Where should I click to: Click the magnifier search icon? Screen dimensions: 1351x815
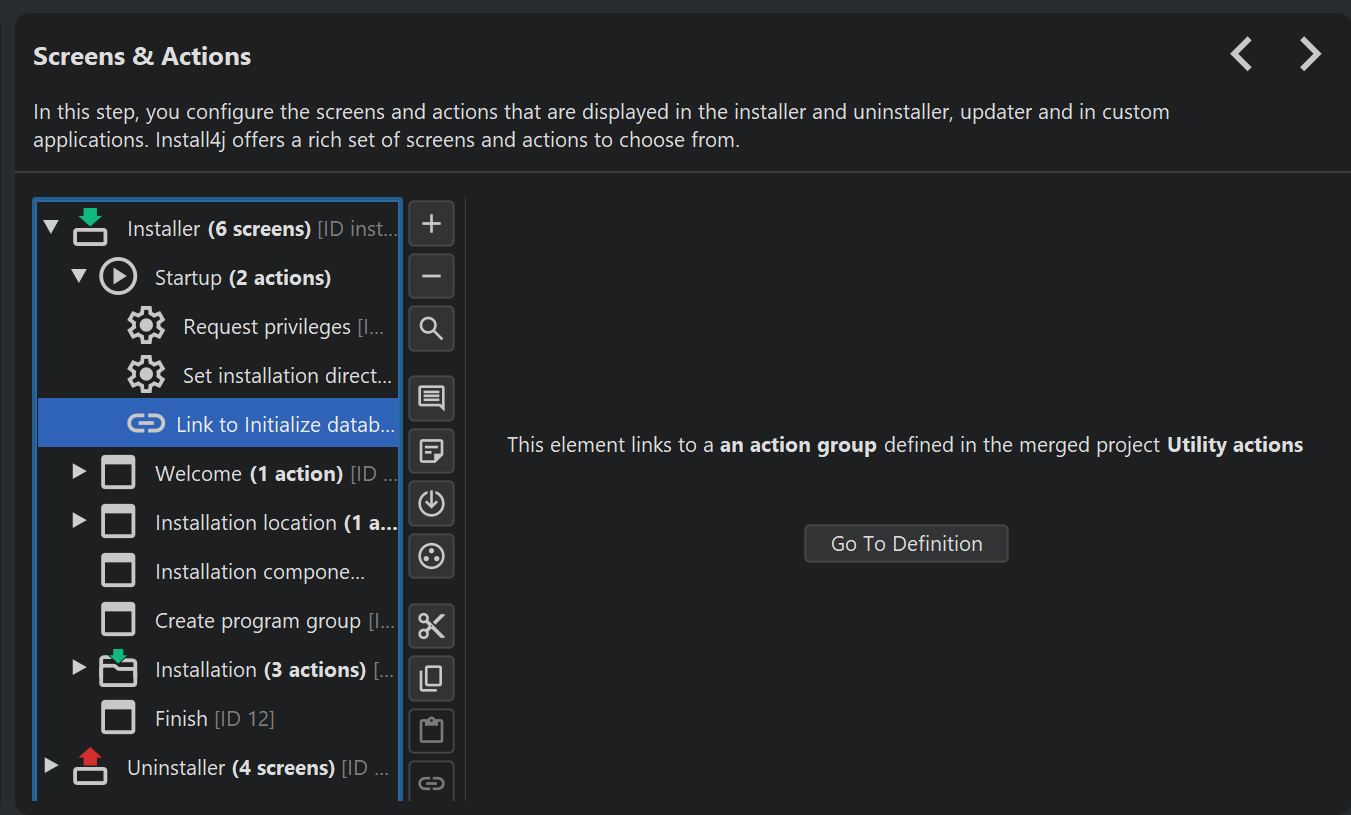pyautogui.click(x=431, y=329)
